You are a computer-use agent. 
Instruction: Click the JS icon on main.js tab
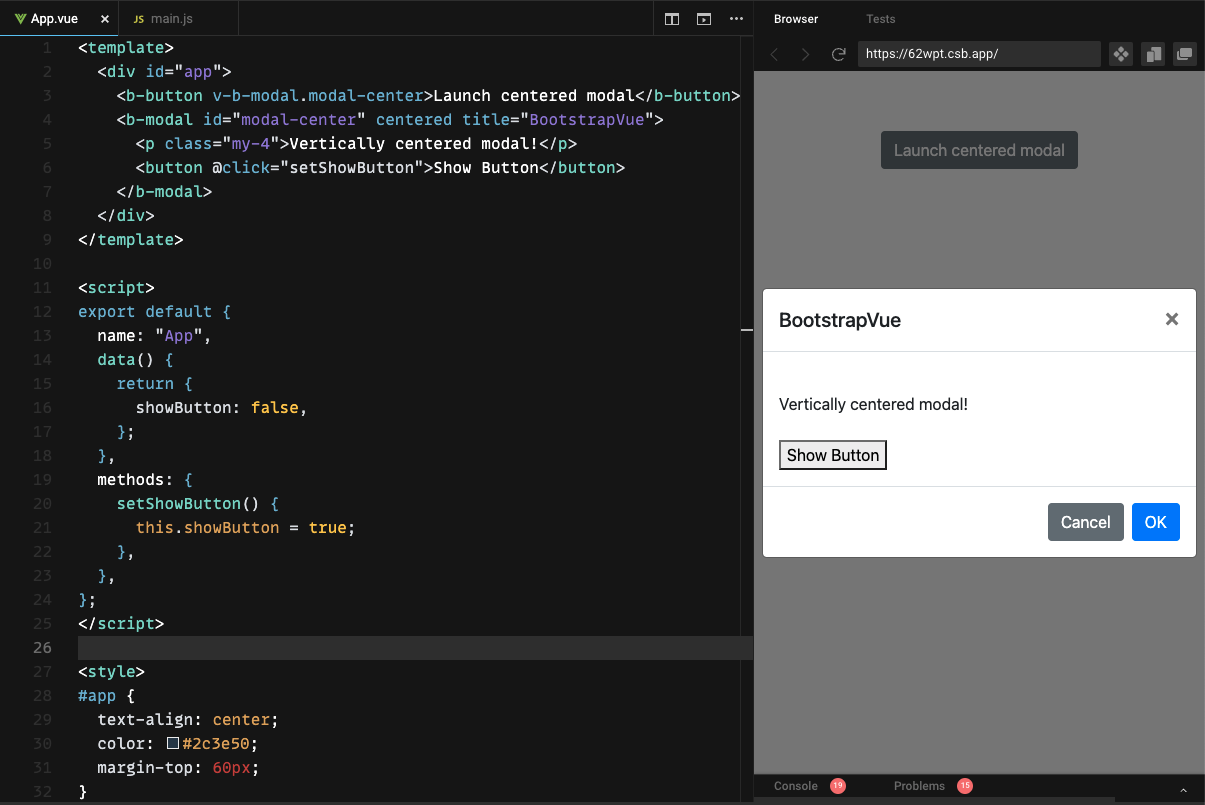[x=139, y=19]
